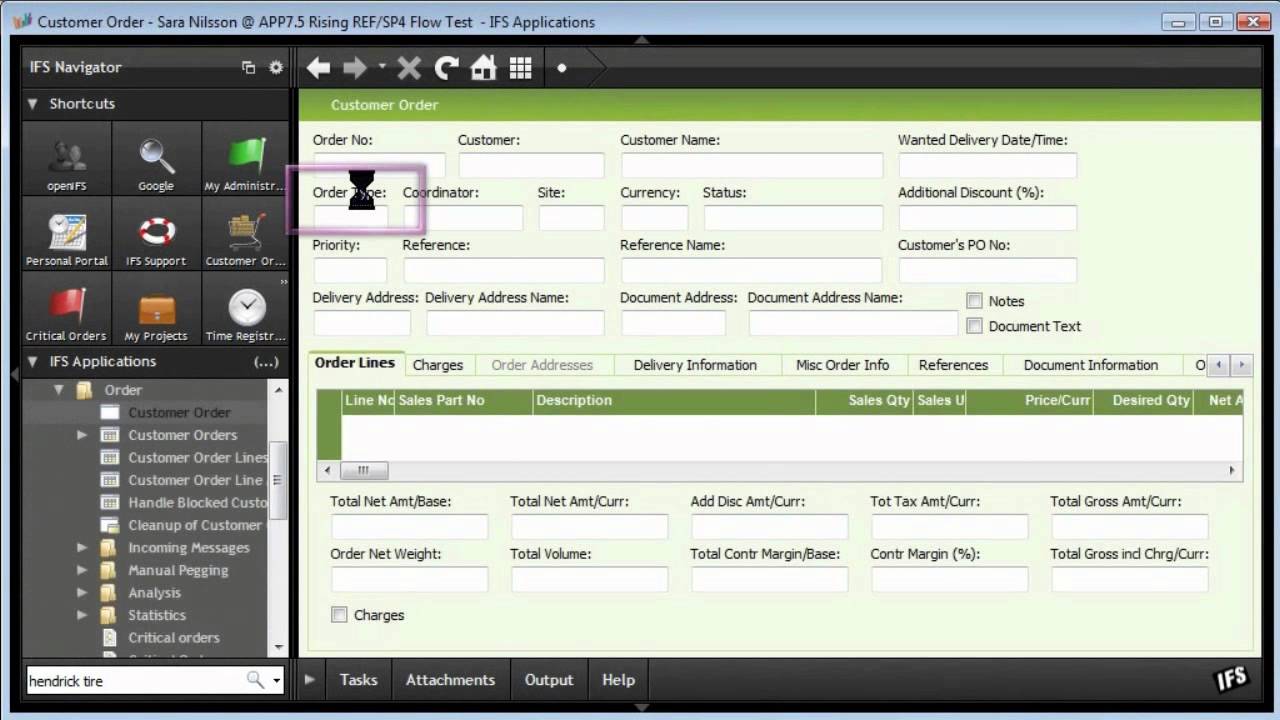Click the search magnifier icon
Viewport: 1280px width, 720px height.
pos(255,680)
